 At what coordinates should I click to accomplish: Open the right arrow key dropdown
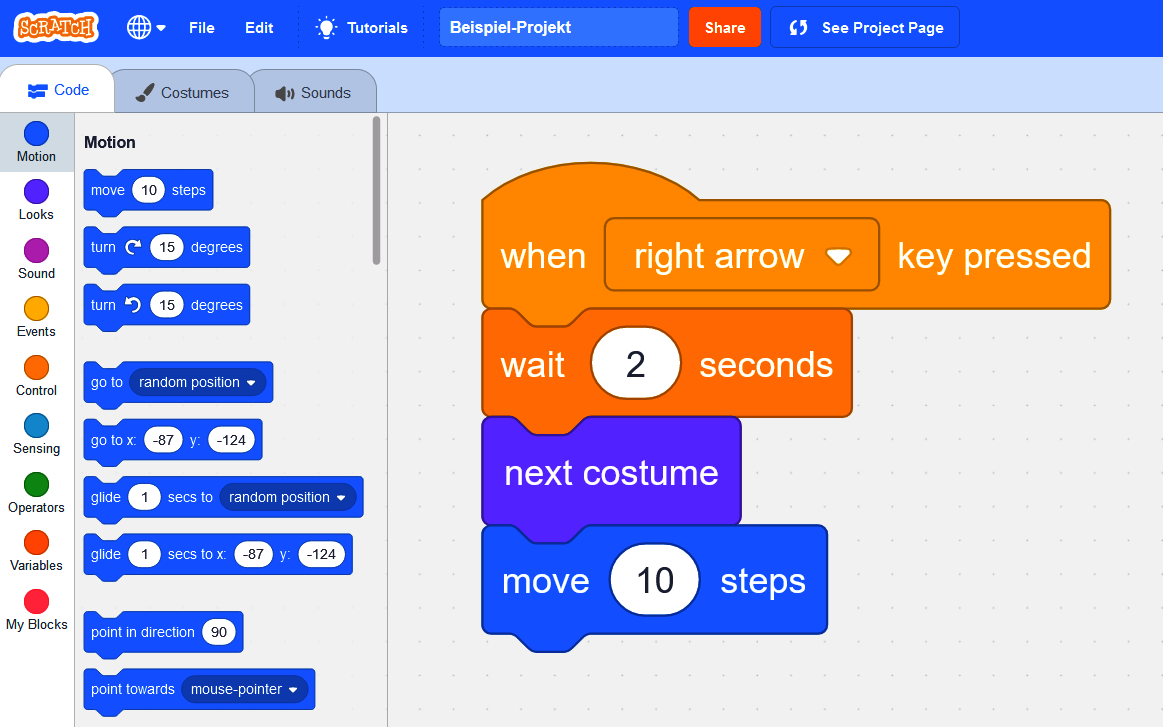point(838,255)
